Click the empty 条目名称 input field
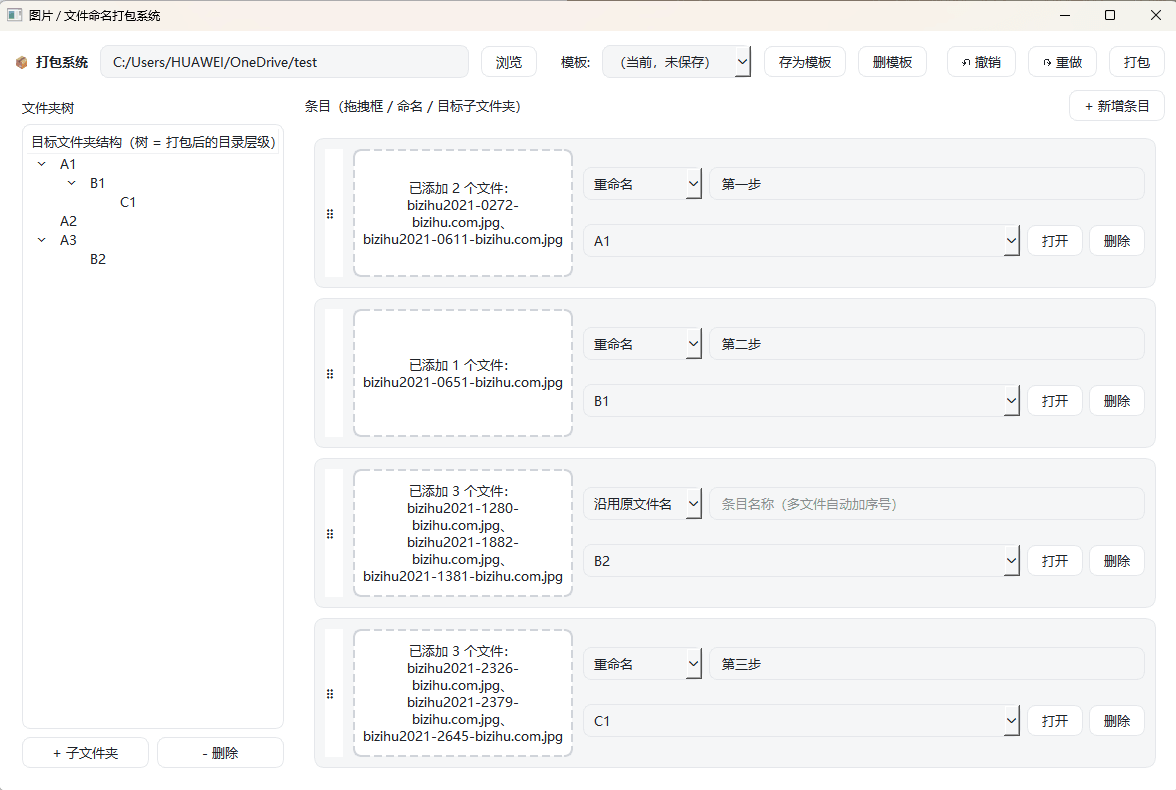The height and width of the screenshot is (790, 1176). pos(927,503)
